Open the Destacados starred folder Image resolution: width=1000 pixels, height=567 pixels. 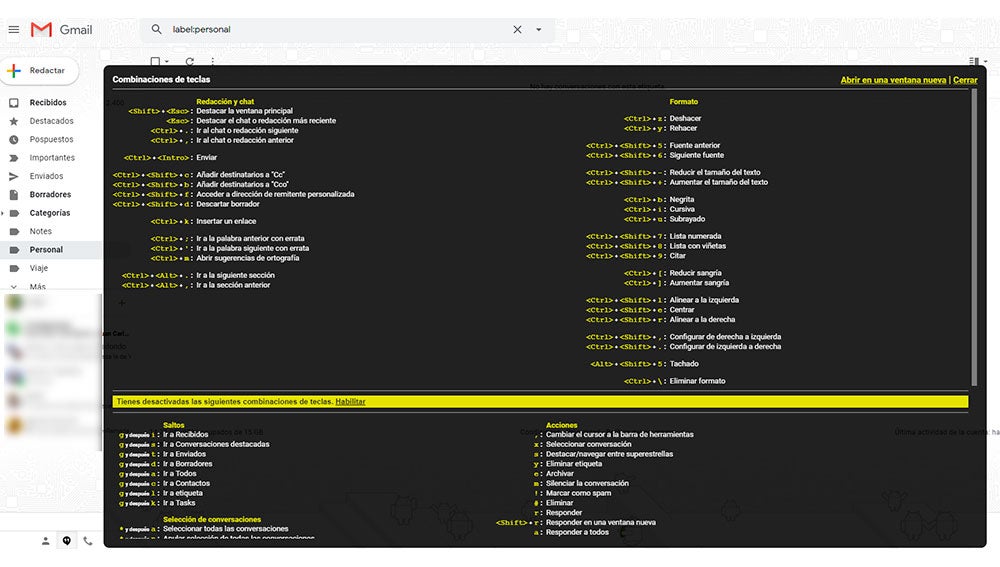click(x=51, y=121)
